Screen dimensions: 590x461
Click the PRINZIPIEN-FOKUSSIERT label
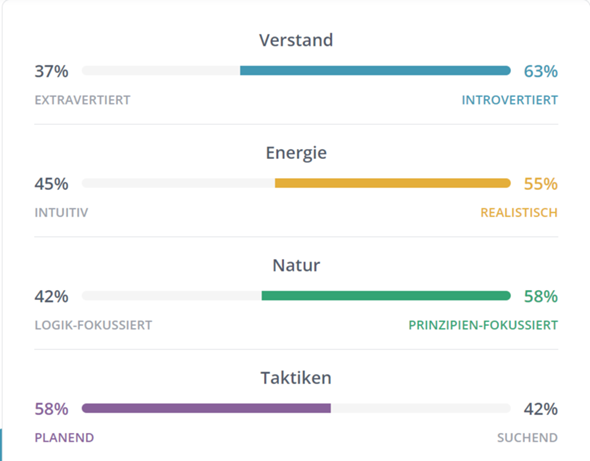tap(483, 325)
